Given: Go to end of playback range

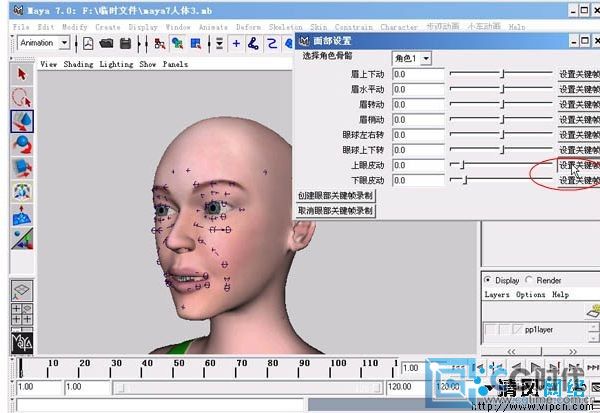Looking at the screenshot, I should click(x=593, y=367).
